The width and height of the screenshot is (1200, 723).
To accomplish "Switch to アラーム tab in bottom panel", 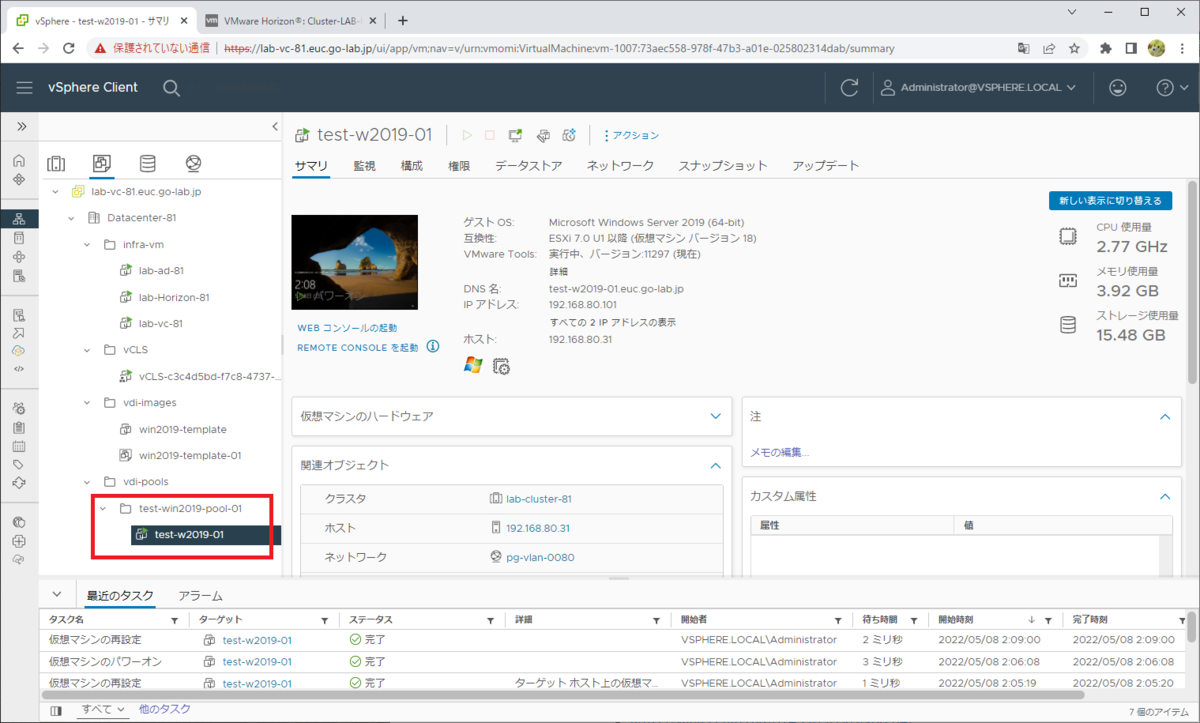I will coord(200,596).
